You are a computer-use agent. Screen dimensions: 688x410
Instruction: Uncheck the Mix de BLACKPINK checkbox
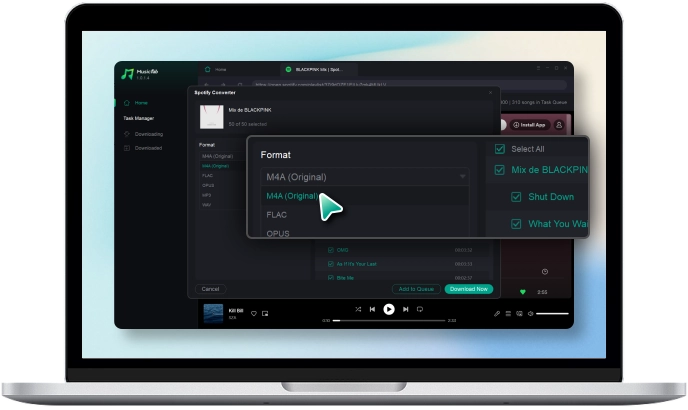[502, 170]
